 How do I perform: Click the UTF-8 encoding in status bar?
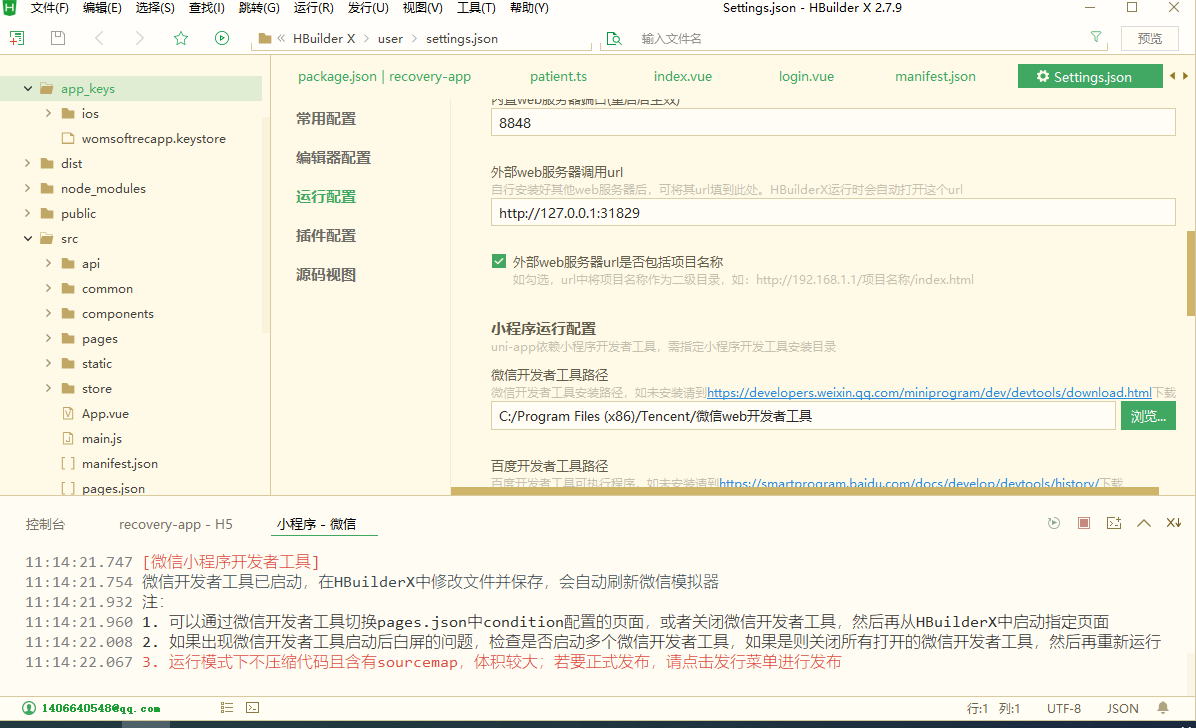pos(1063,708)
